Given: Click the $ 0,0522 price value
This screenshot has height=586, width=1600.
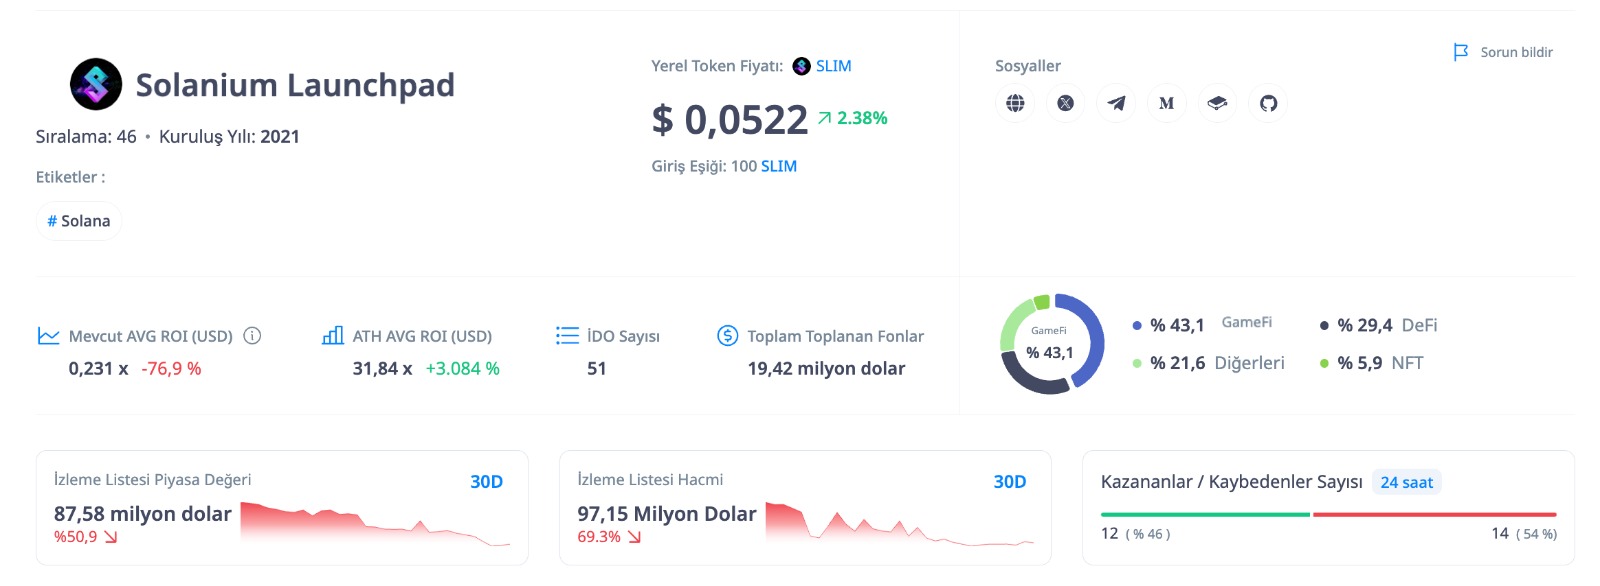Looking at the screenshot, I should pos(729,120).
